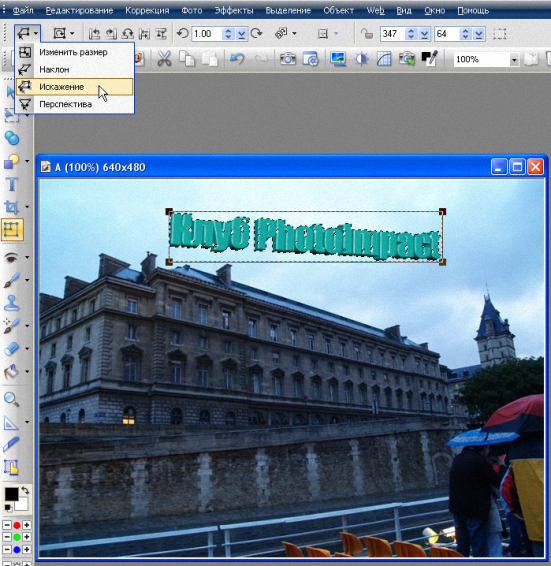Select the Text tool
This screenshot has width=551, height=566.
(x=12, y=184)
